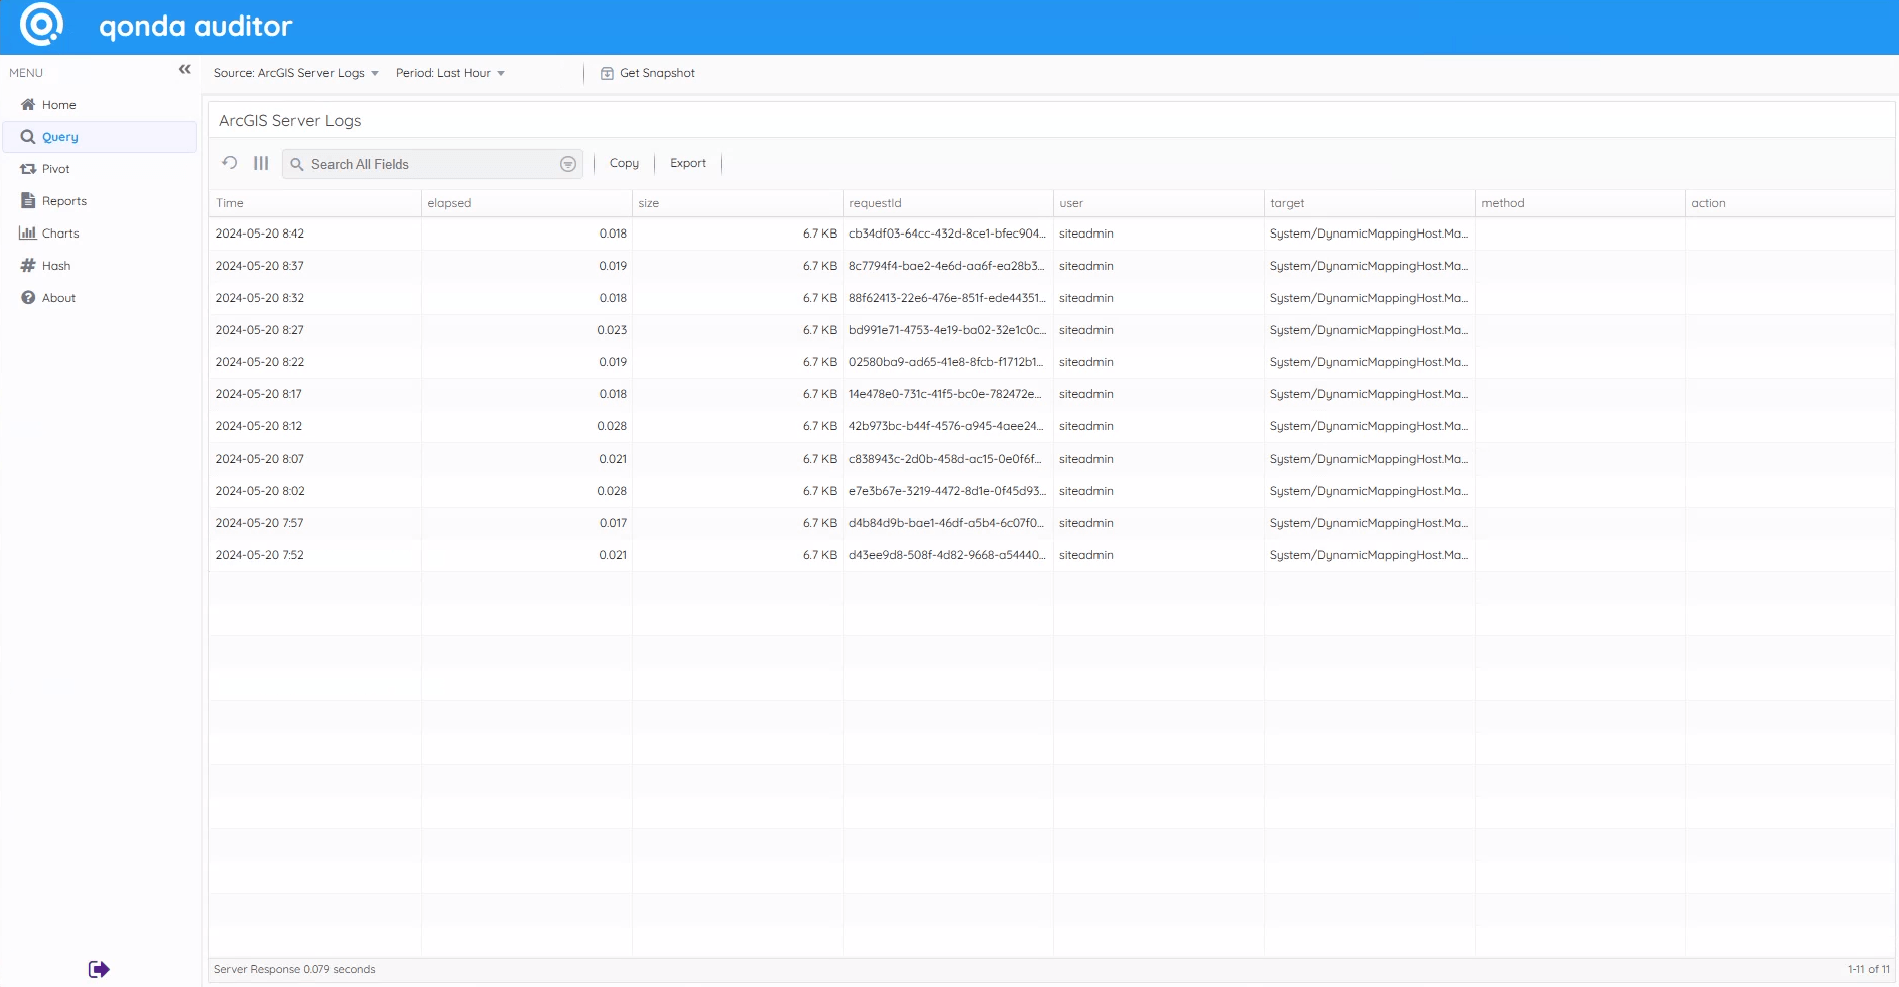Sort by the elapsed column header
The height and width of the screenshot is (987, 1899).
(449, 203)
